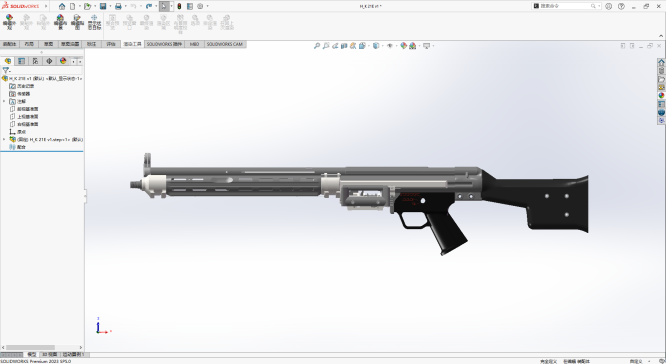Switch to DisplayManager tab
The height and width of the screenshot is (364, 666).
click(x=63, y=61)
